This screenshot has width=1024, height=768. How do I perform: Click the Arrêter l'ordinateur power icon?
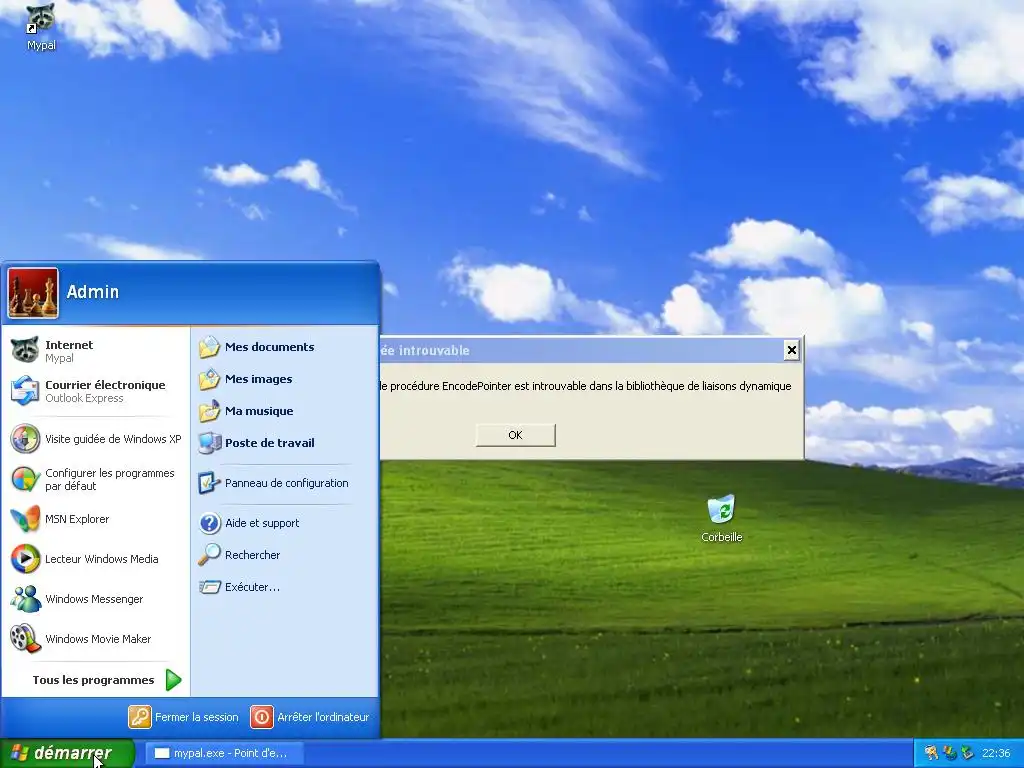pyautogui.click(x=262, y=717)
